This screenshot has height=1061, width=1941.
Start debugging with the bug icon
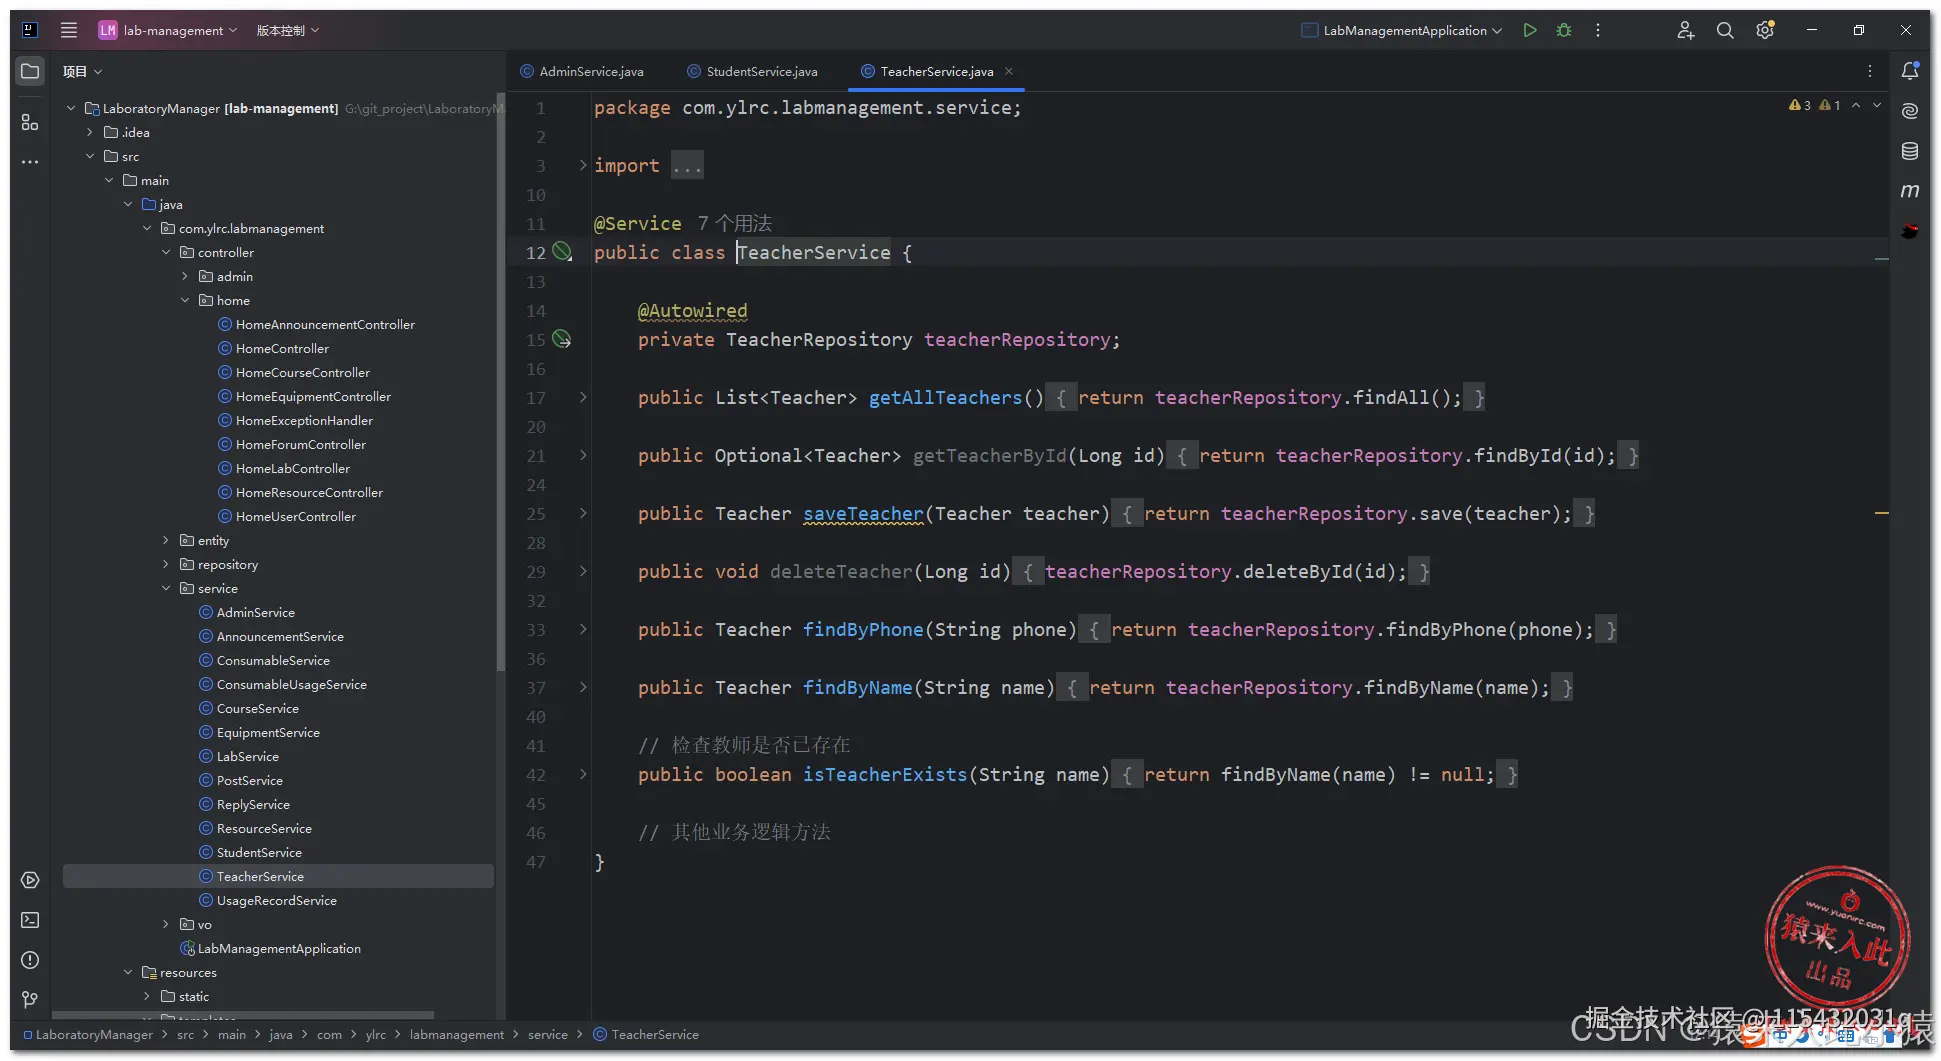(1564, 30)
